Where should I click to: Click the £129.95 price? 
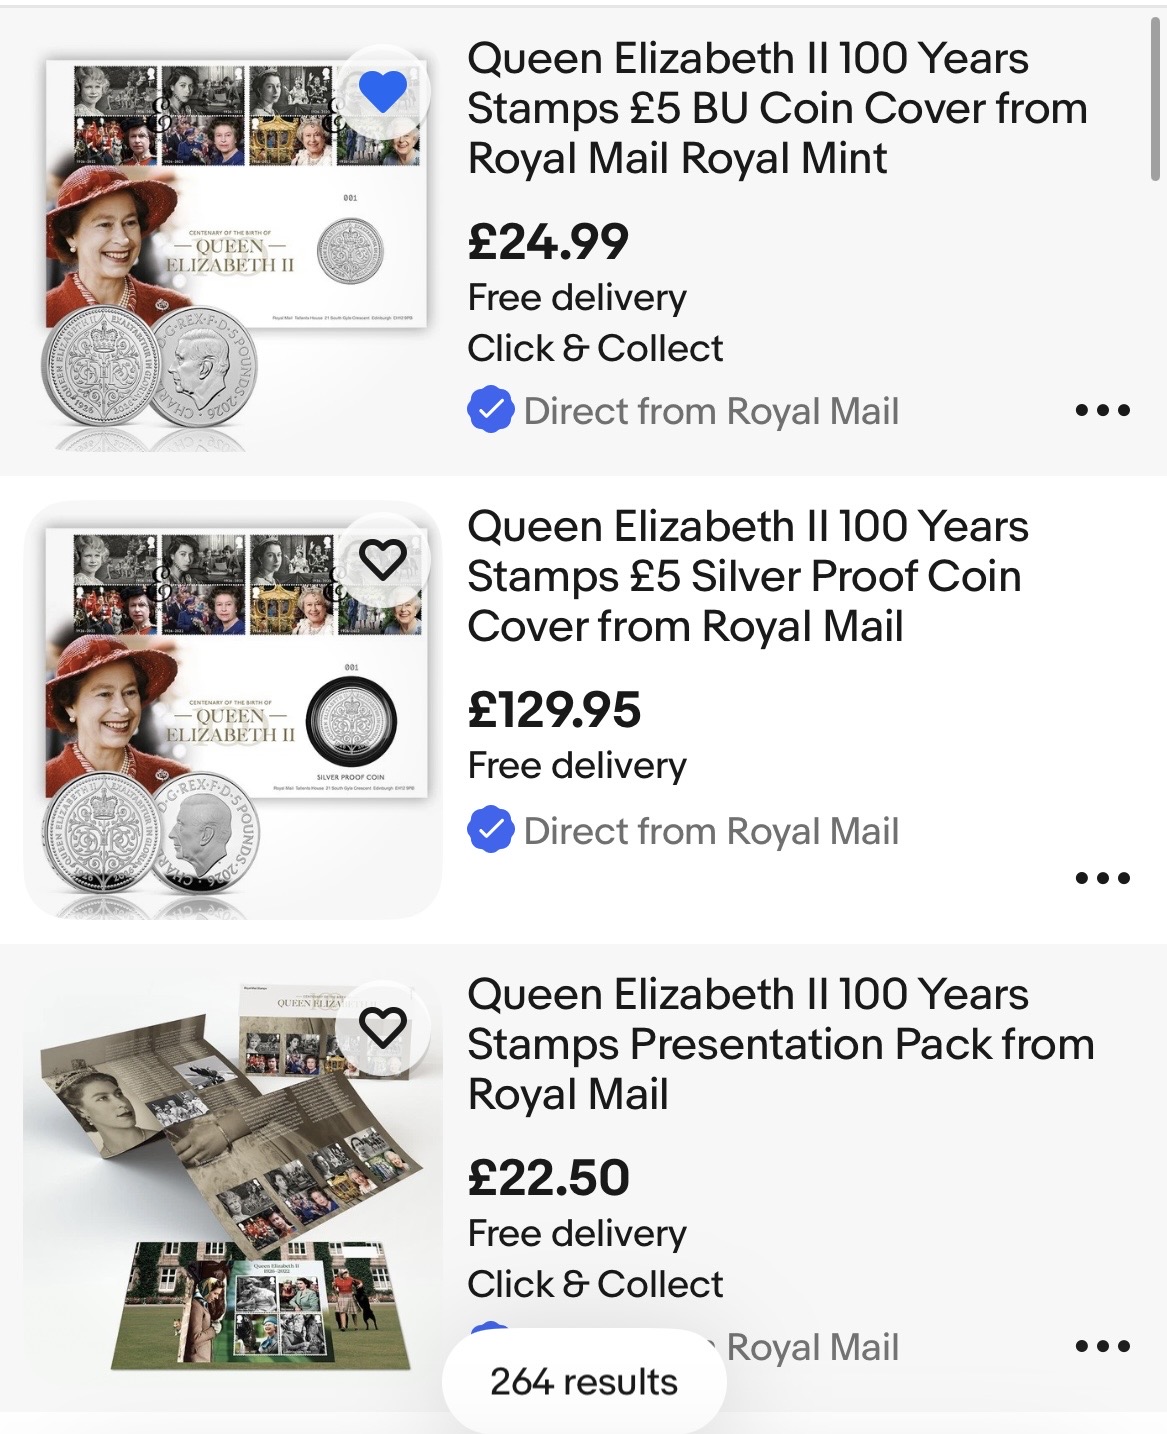coord(554,710)
